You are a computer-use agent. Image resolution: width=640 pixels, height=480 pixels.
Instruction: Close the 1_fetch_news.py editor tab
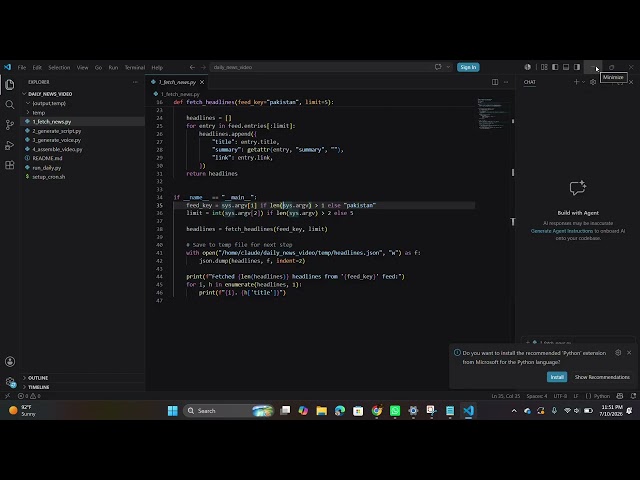(x=202, y=82)
